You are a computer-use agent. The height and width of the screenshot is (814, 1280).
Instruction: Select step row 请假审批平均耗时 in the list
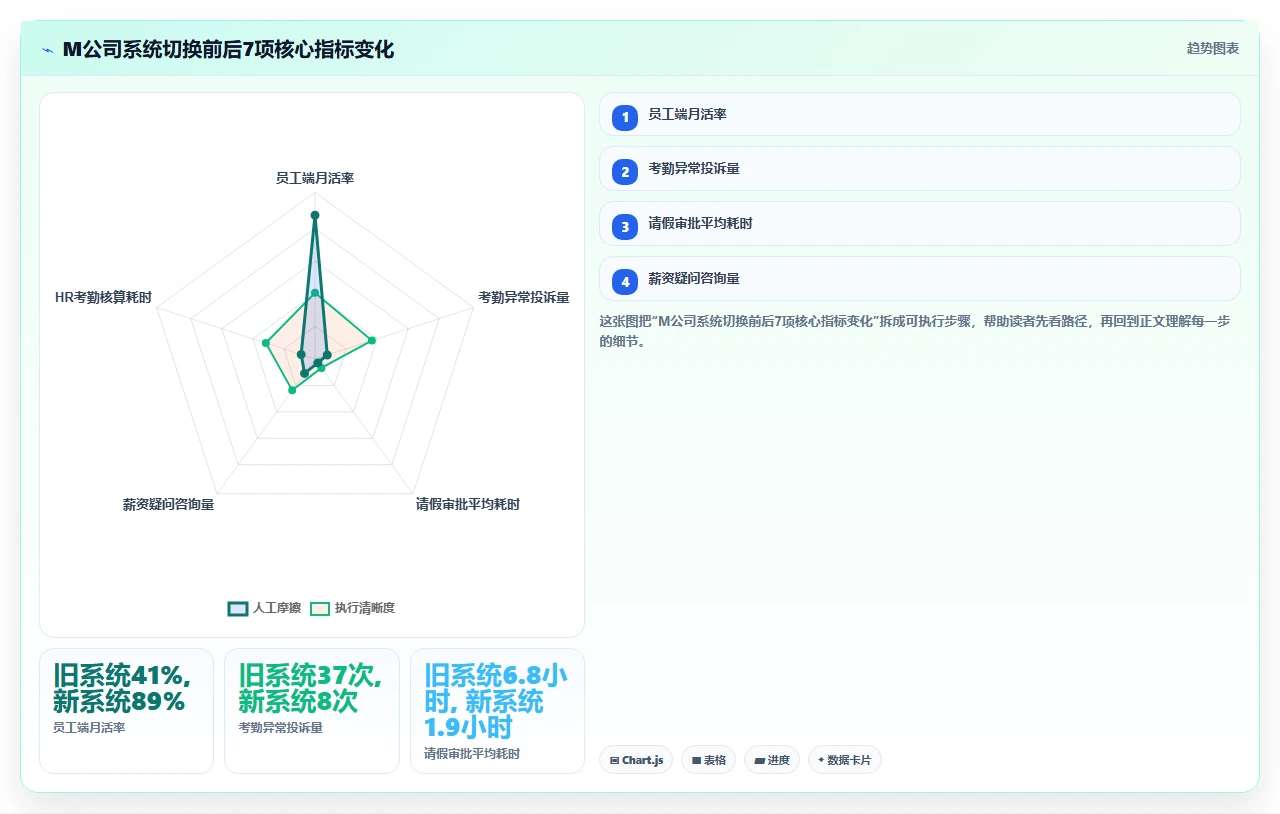coord(919,224)
